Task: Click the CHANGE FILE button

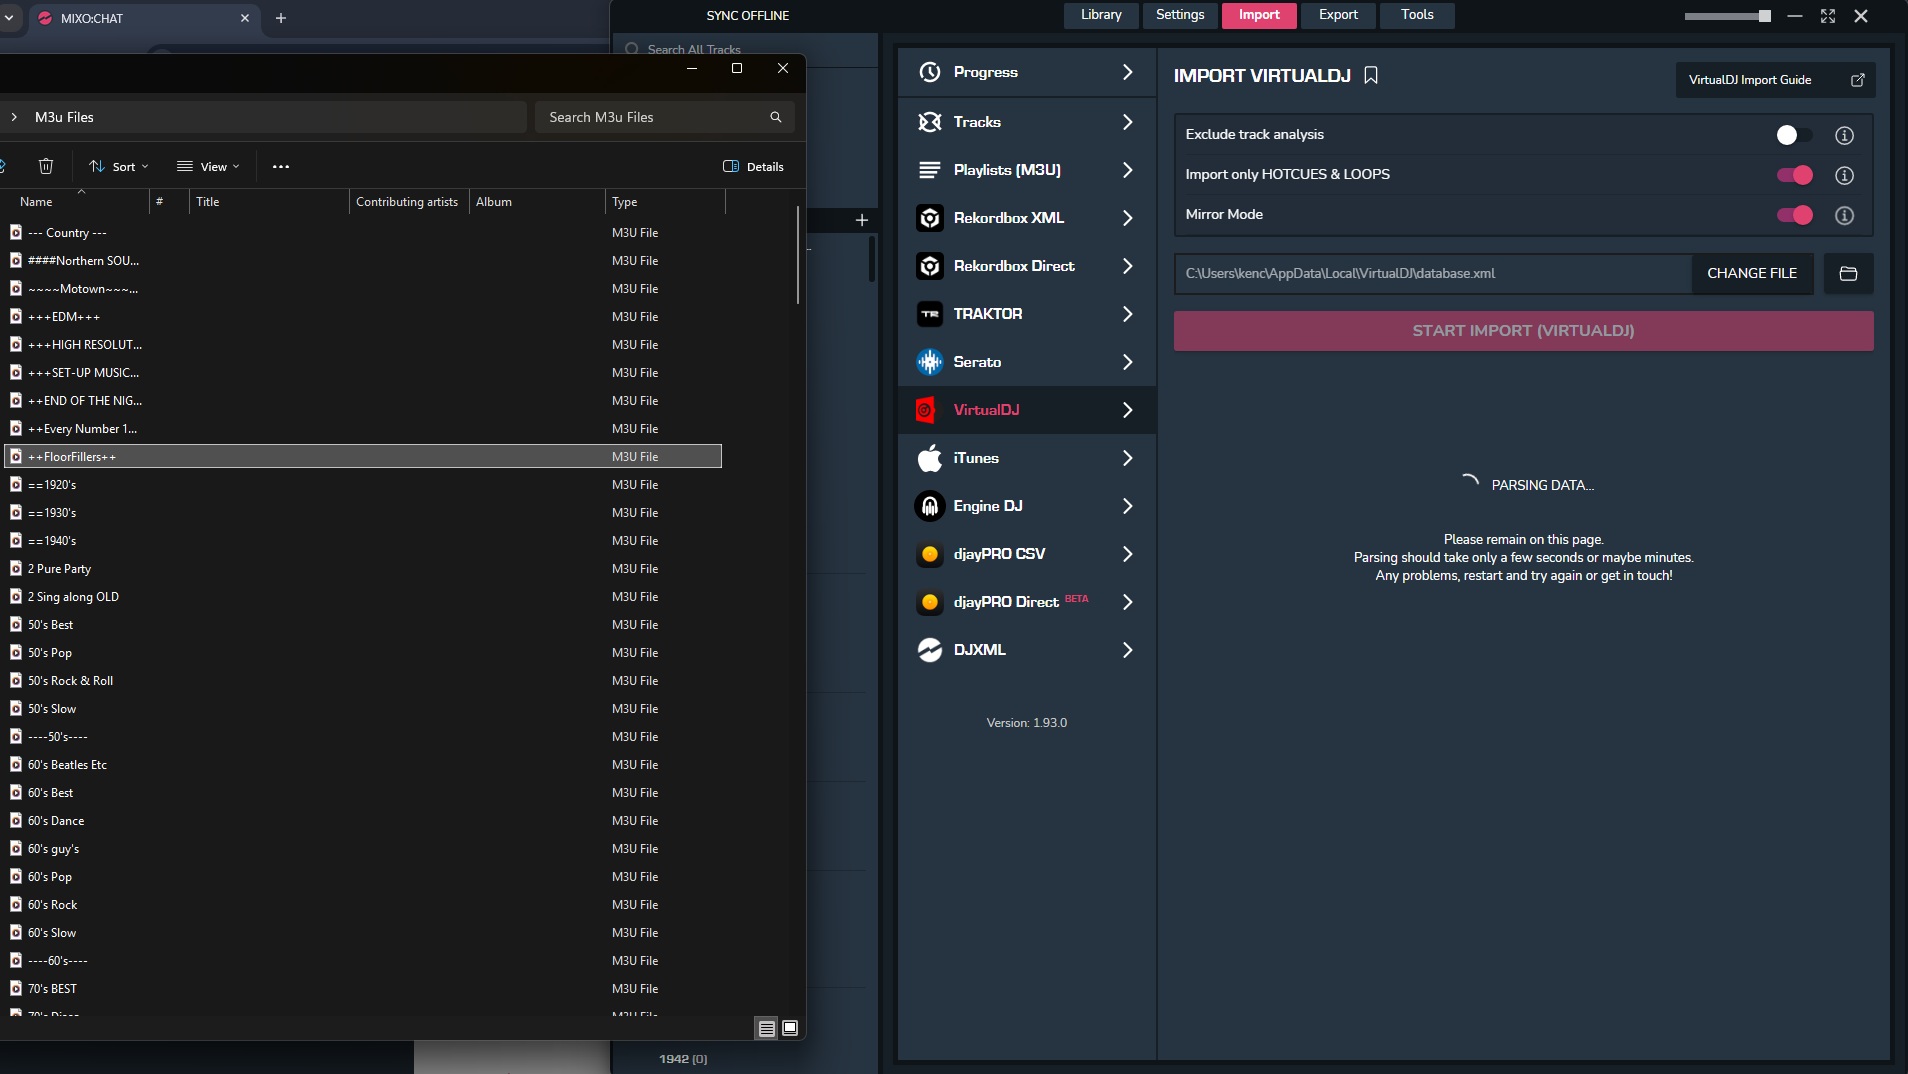Action: (1751, 273)
